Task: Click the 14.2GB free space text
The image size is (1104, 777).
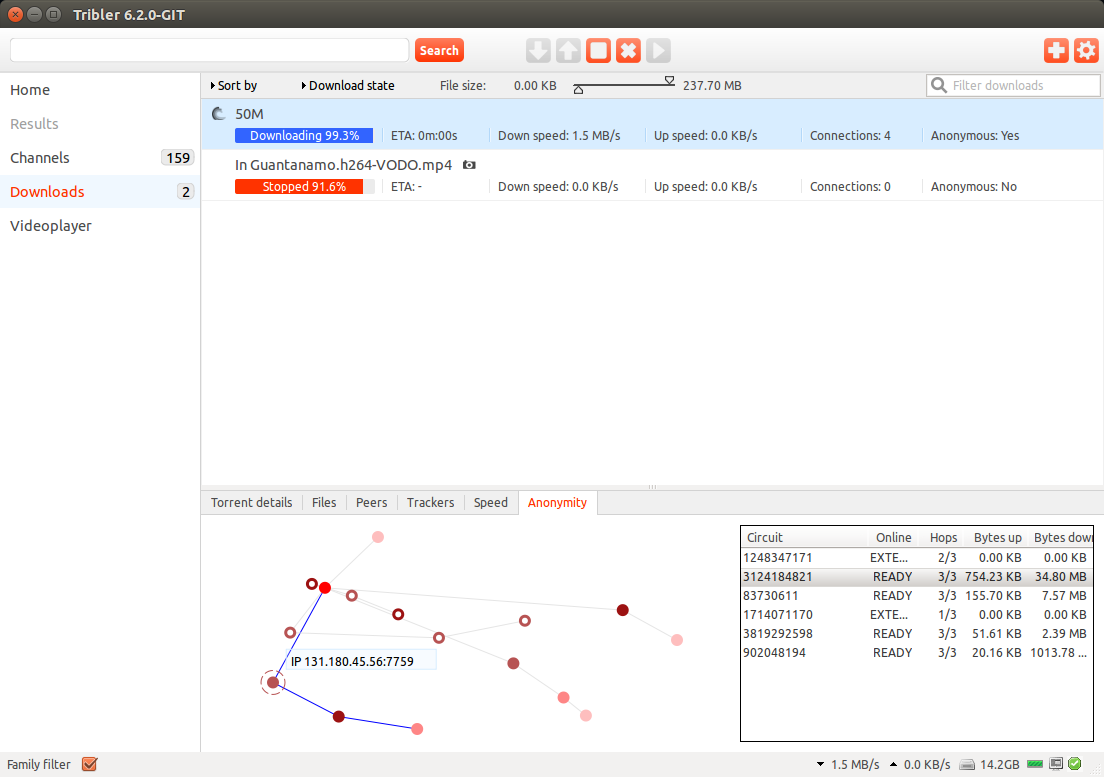Action: pyautogui.click(x=1000, y=764)
